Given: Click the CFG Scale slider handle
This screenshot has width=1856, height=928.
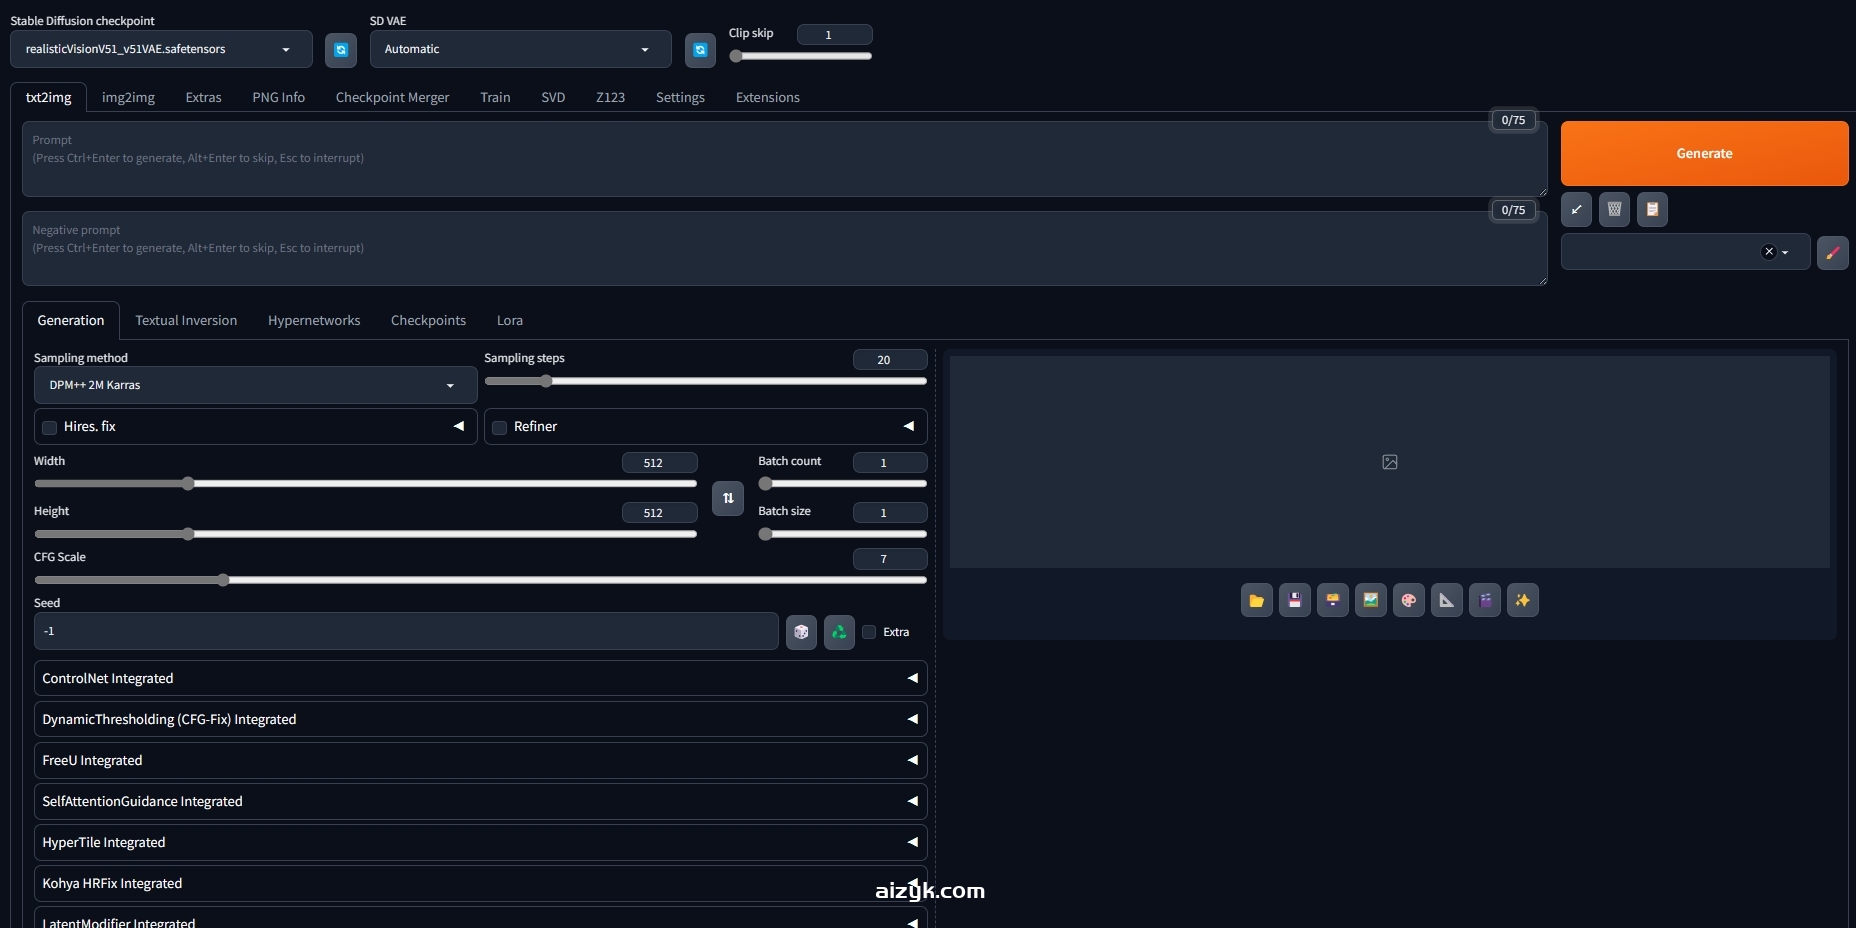Looking at the screenshot, I should pos(224,580).
